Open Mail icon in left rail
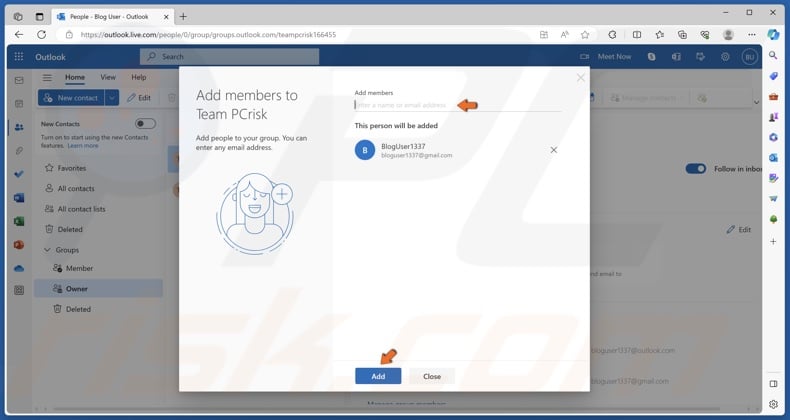The height and width of the screenshot is (420, 790). point(19,80)
